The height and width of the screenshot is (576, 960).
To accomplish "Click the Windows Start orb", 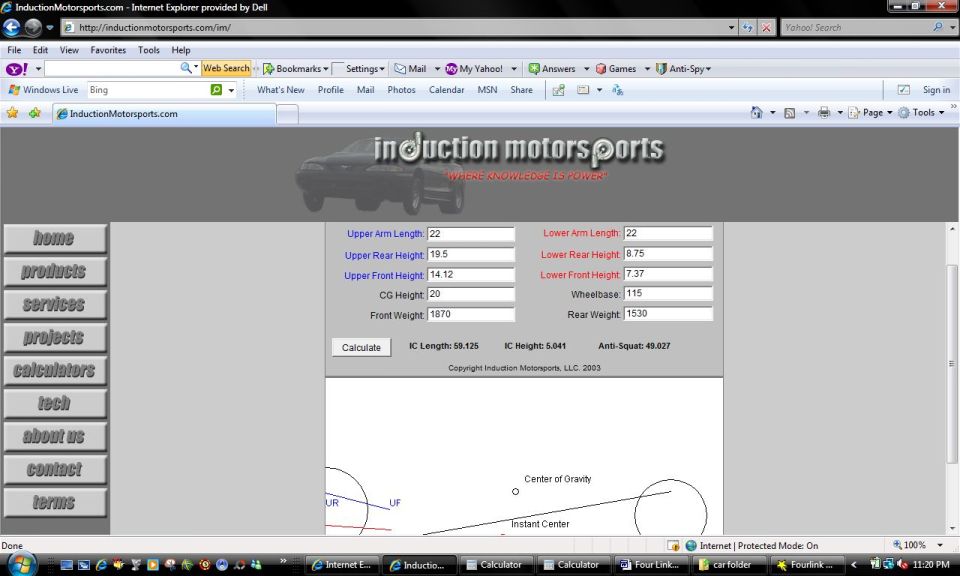I will [21, 564].
